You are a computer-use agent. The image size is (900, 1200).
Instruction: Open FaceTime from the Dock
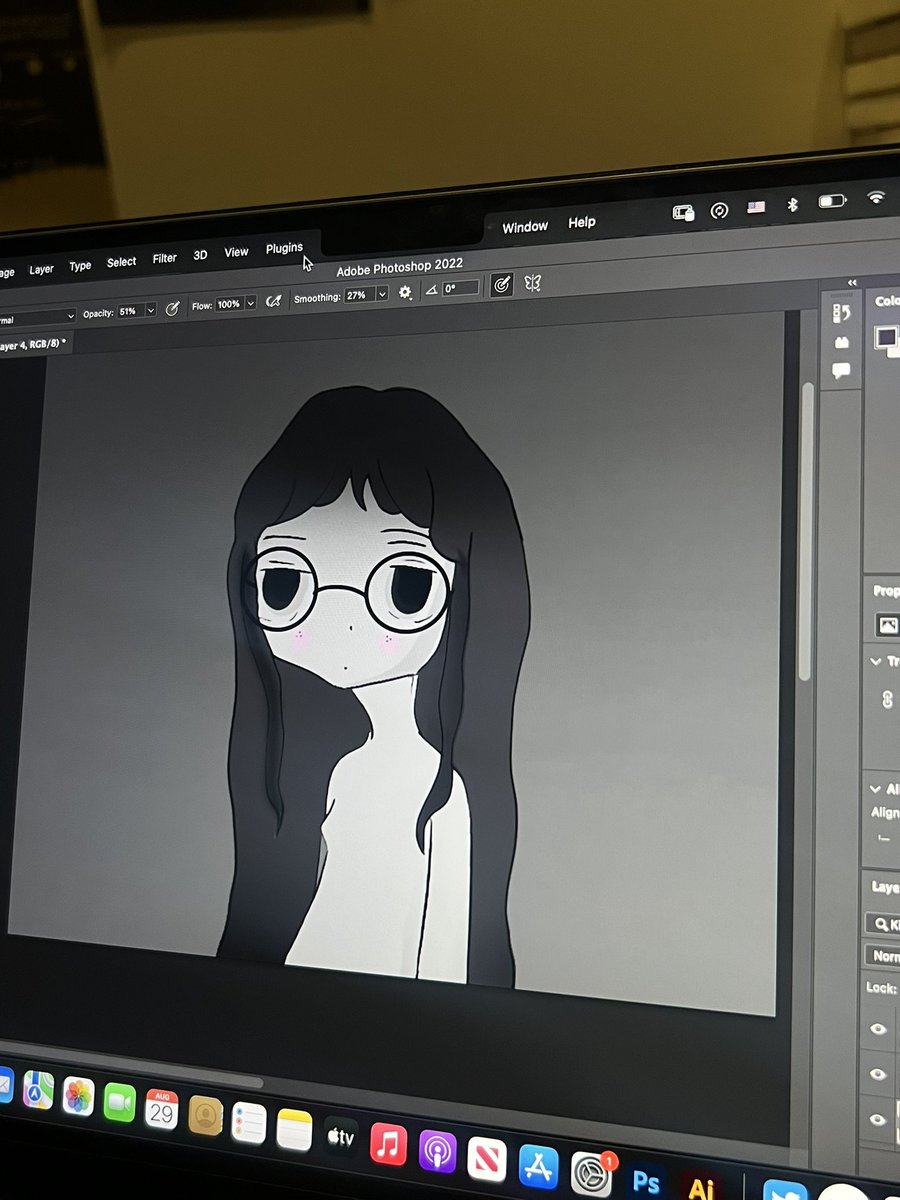120,1102
